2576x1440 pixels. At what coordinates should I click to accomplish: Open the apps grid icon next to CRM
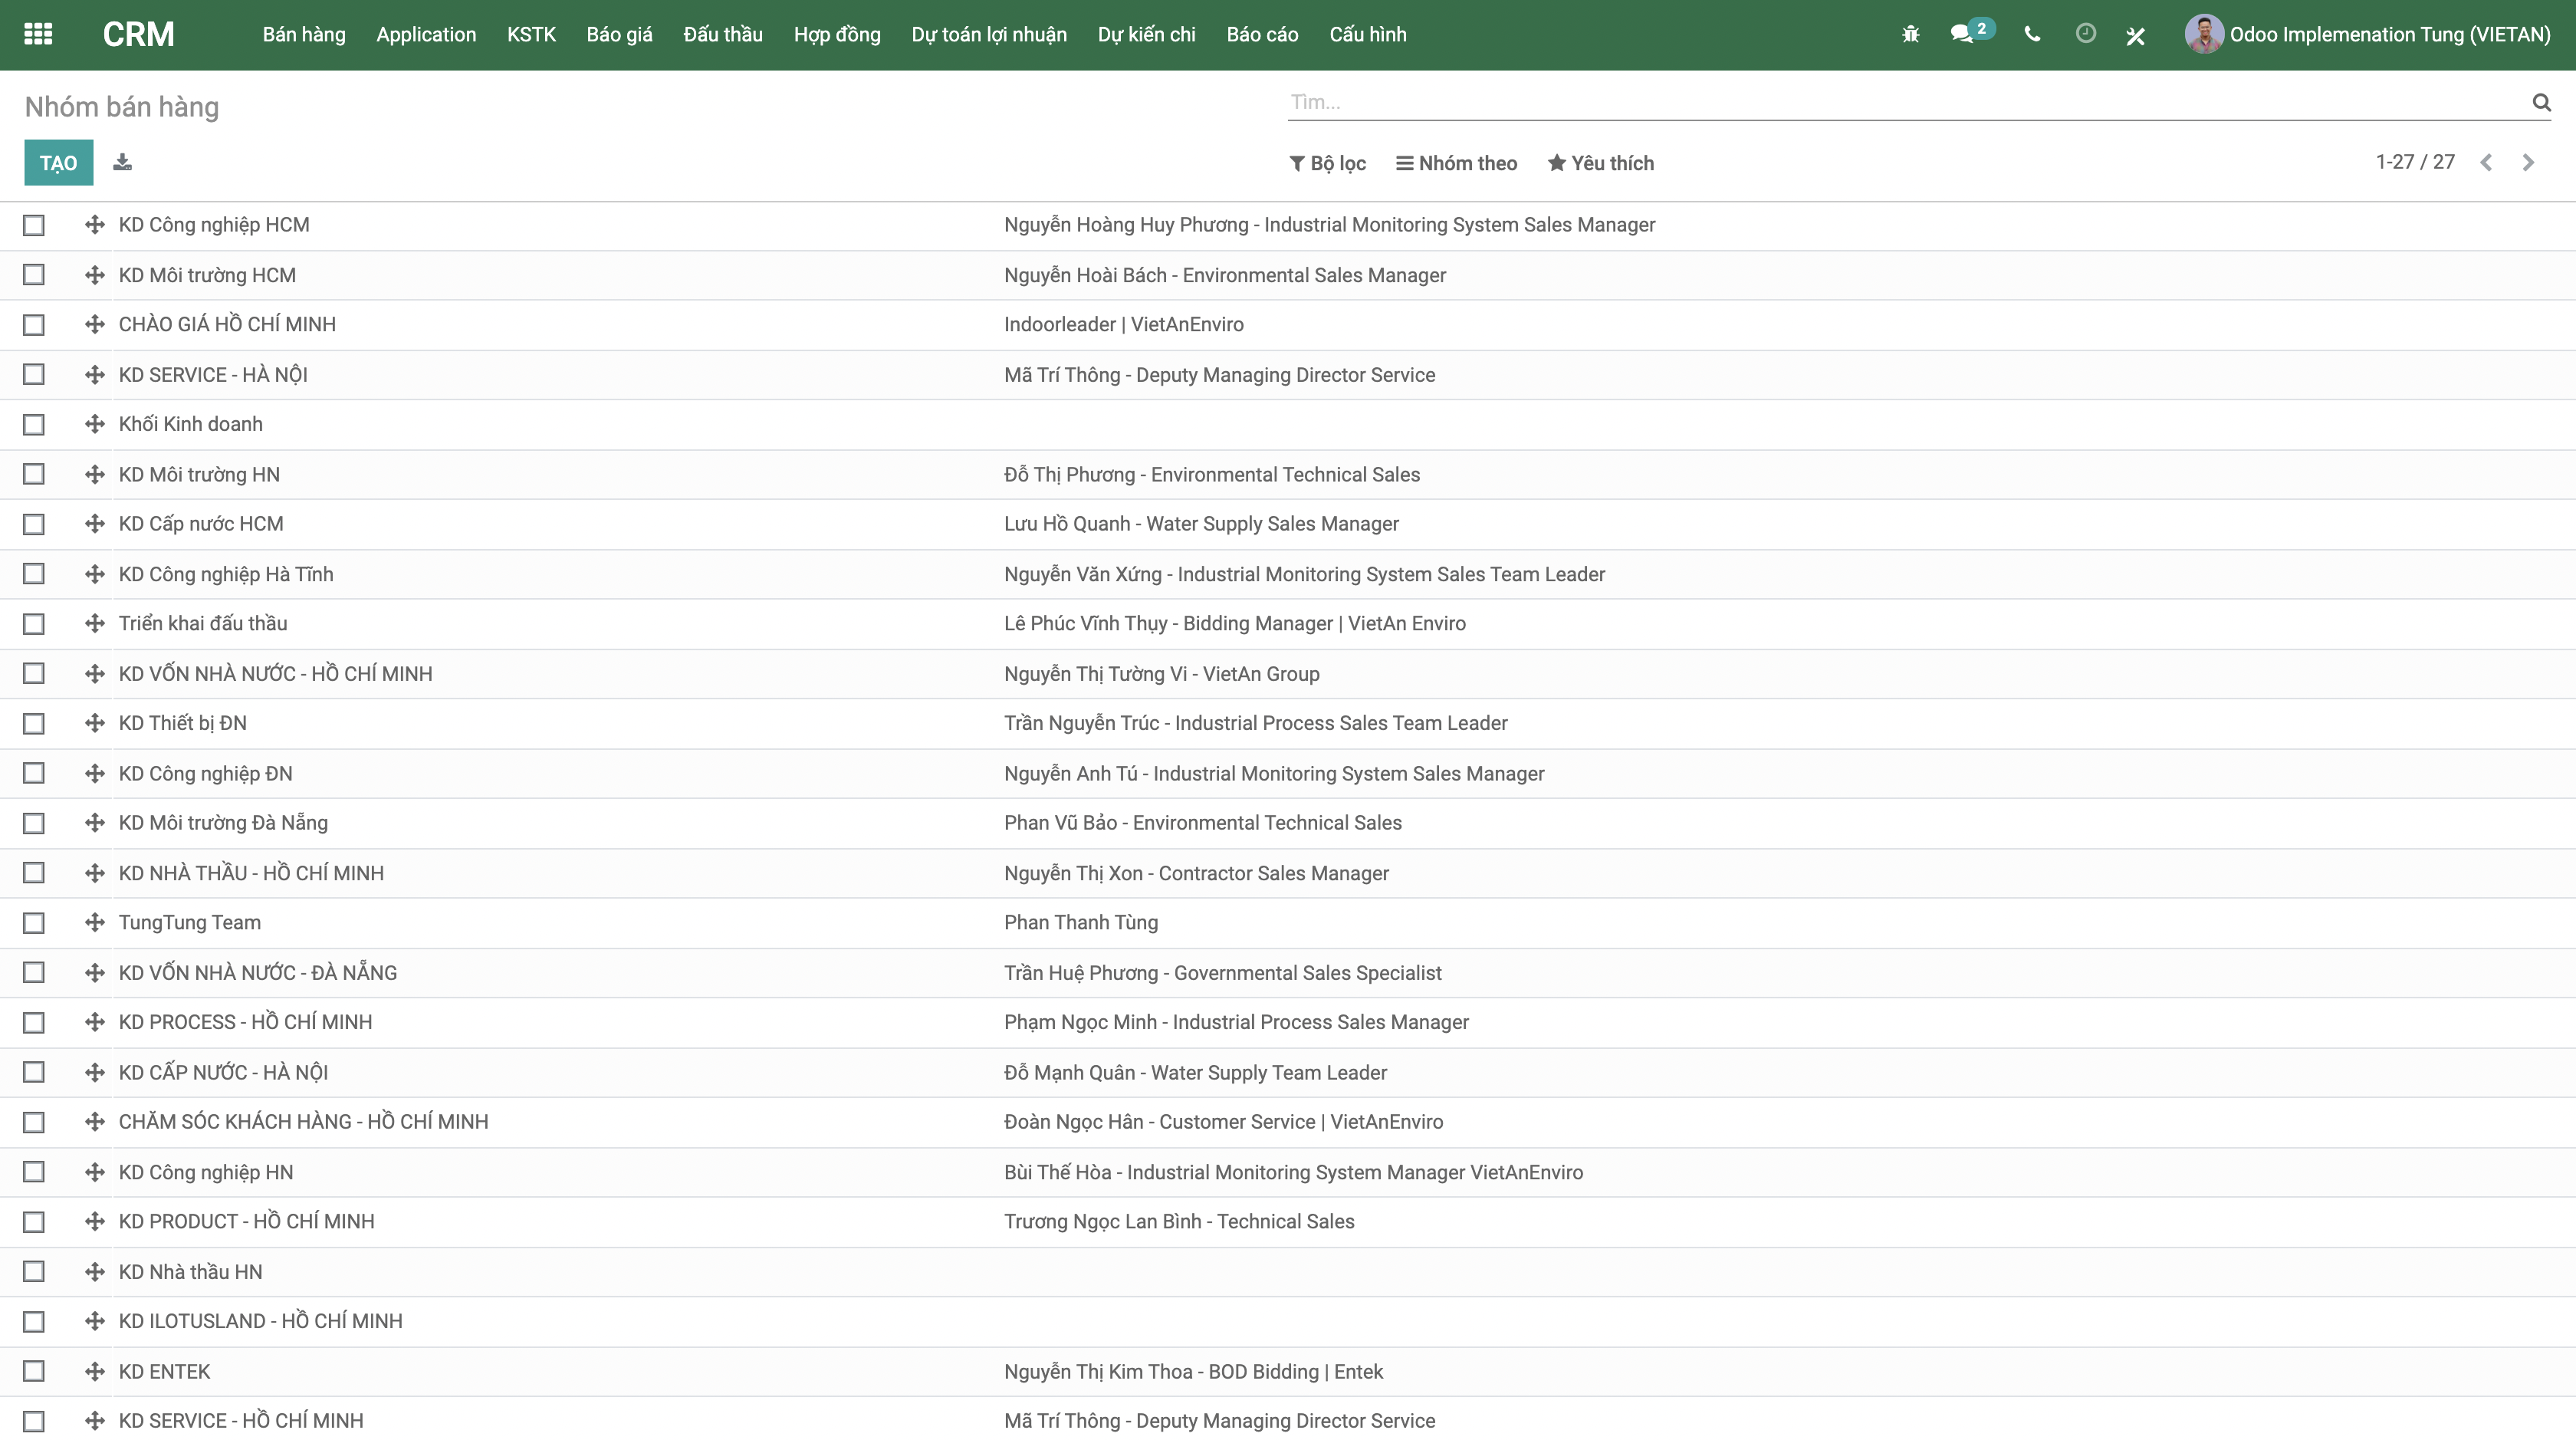[39, 34]
